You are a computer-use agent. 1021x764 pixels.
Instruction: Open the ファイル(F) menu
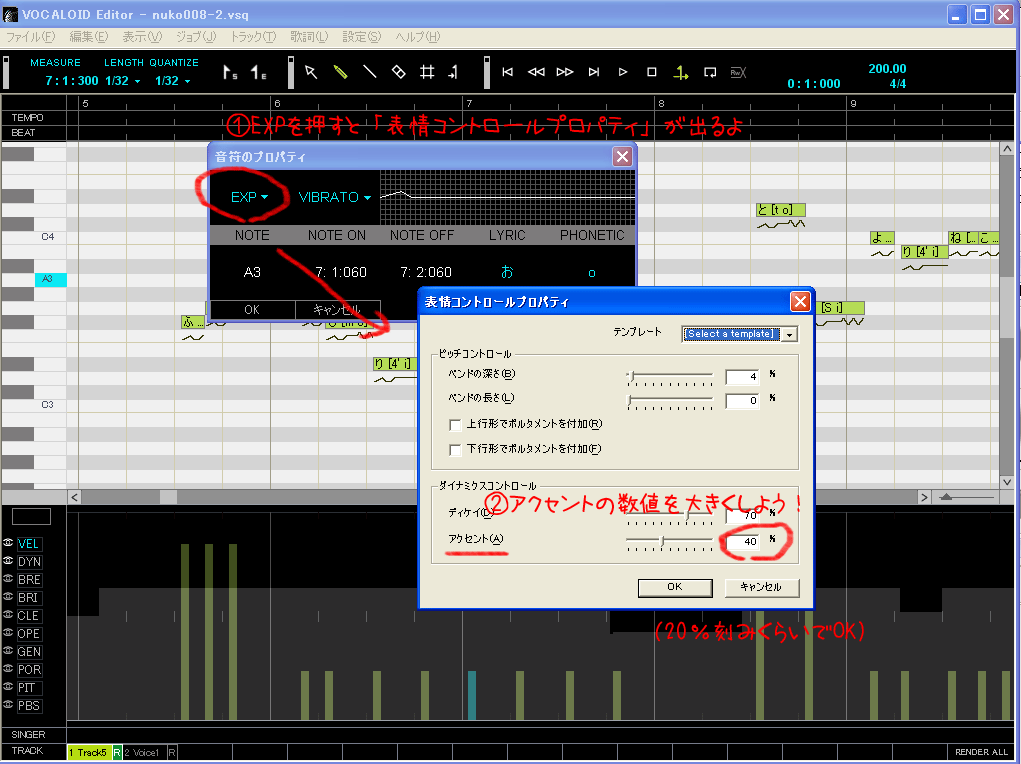click(x=31, y=36)
